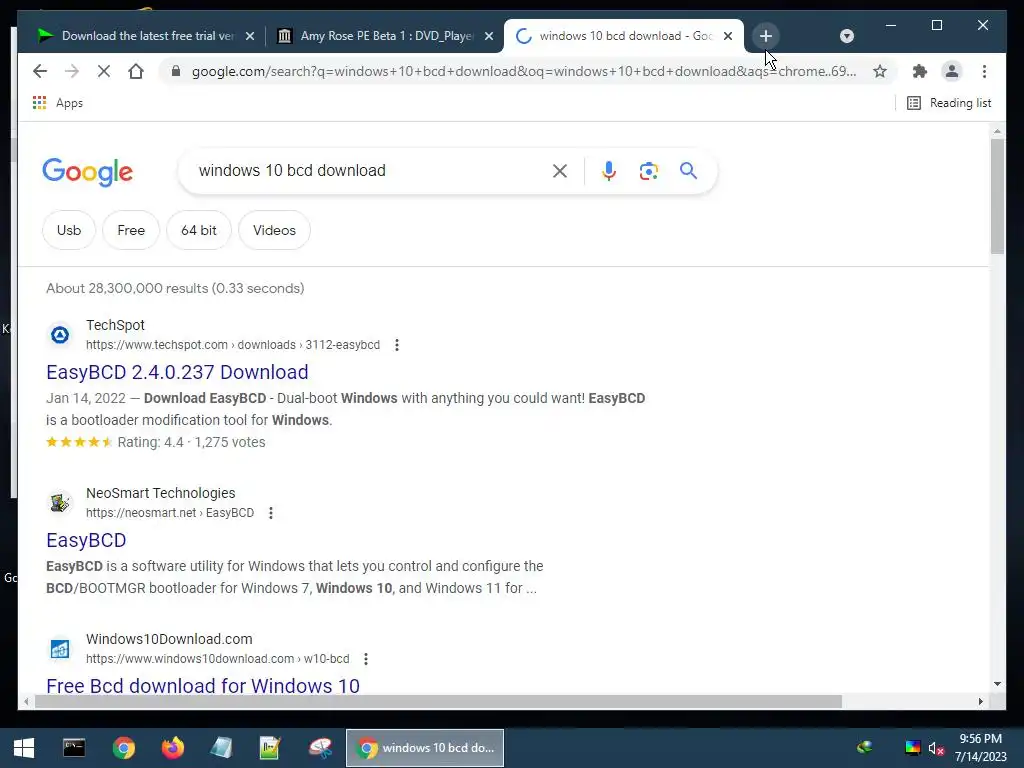Close the Download latest free trial tab
Screen dimensions: 1024x768
pyautogui.click(x=249, y=36)
